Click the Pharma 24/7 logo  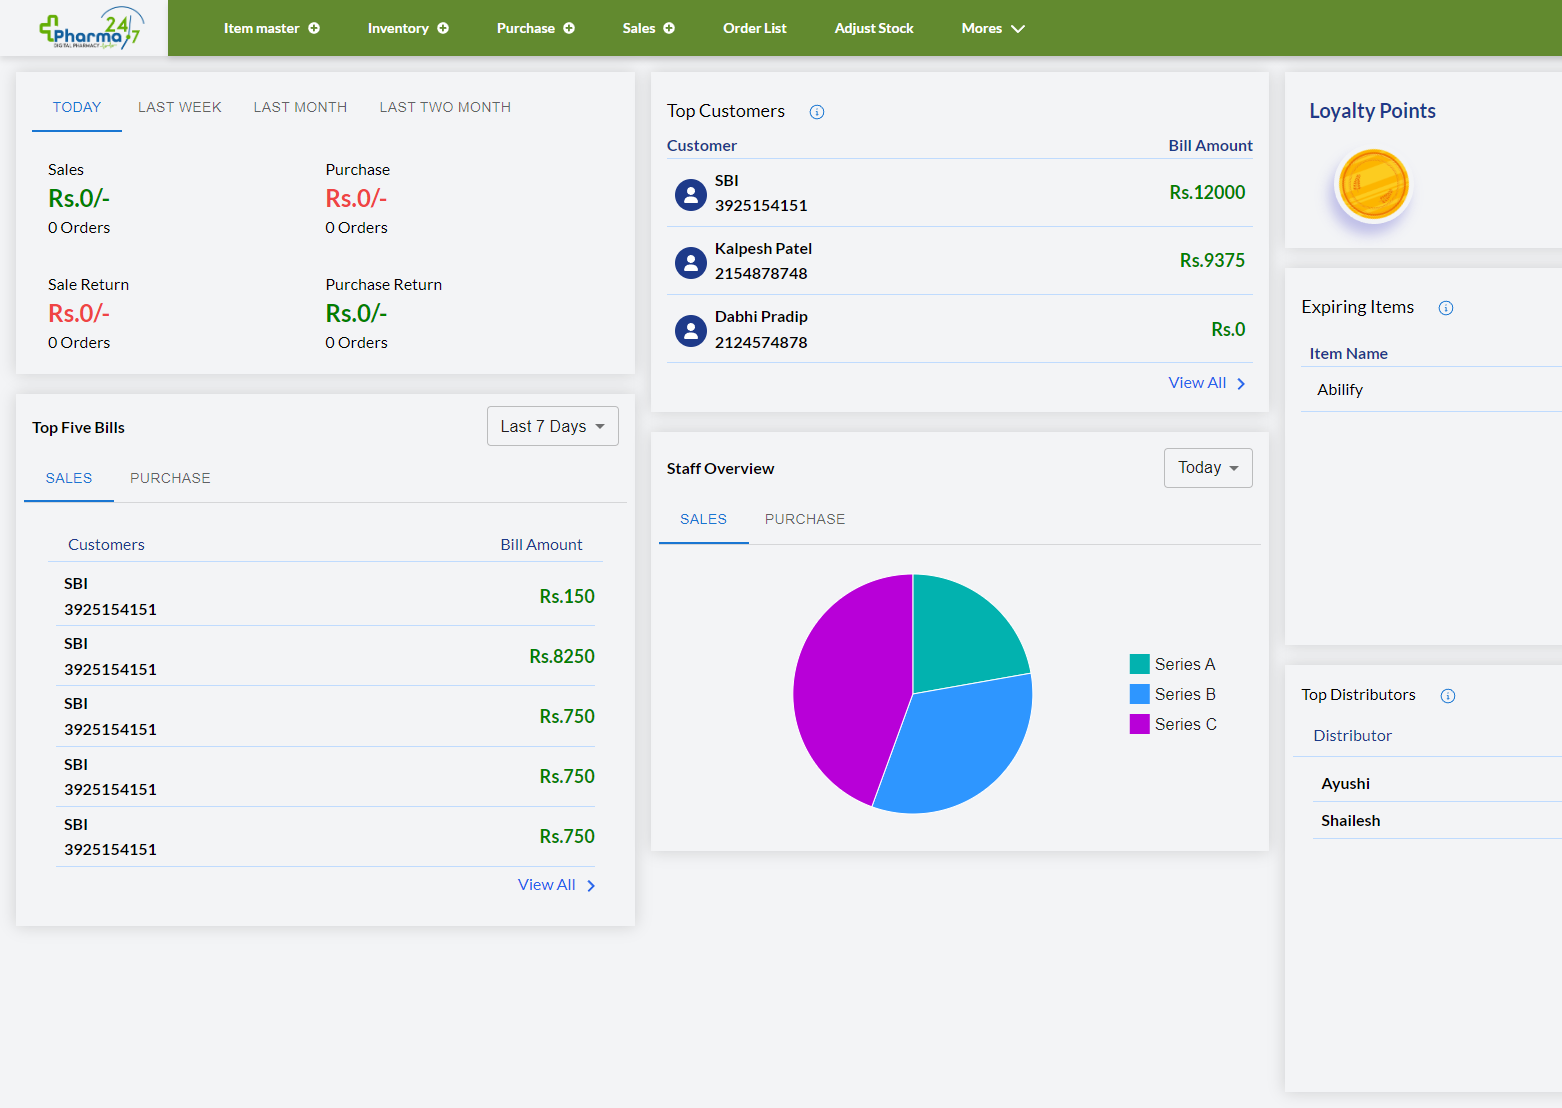click(89, 28)
